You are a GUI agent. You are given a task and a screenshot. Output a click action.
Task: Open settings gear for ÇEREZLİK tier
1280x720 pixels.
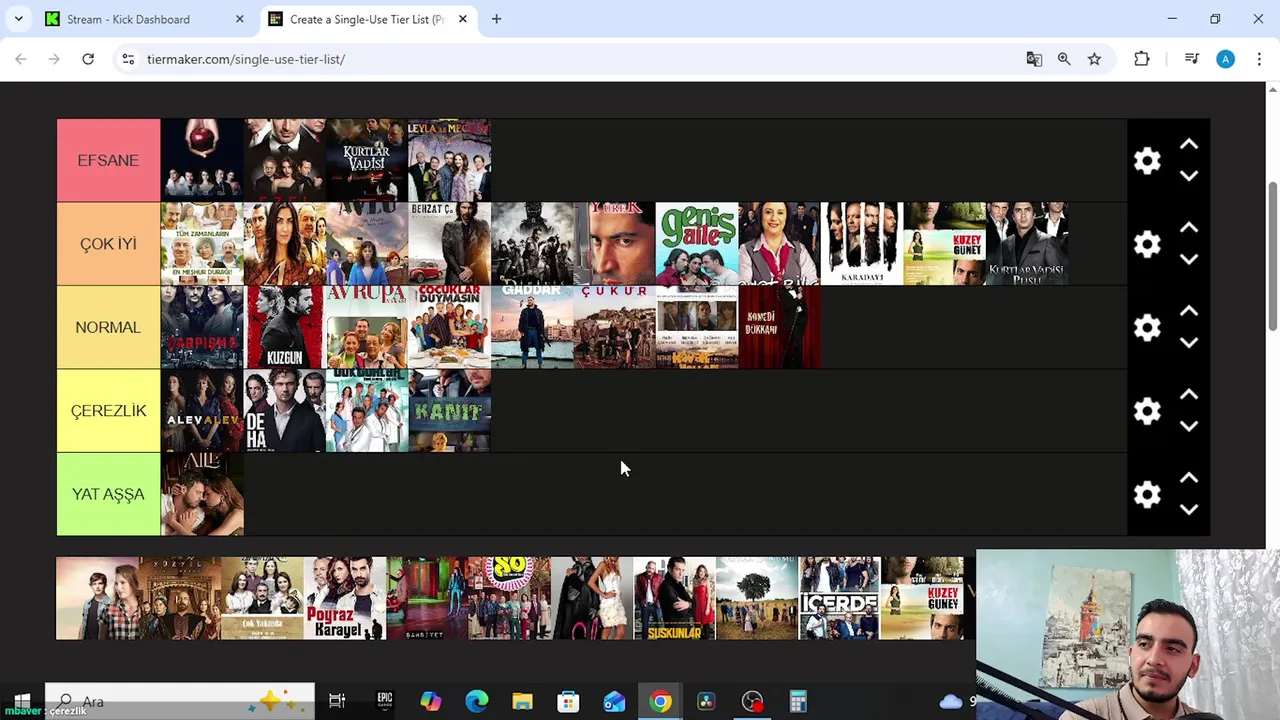pyautogui.click(x=1147, y=411)
